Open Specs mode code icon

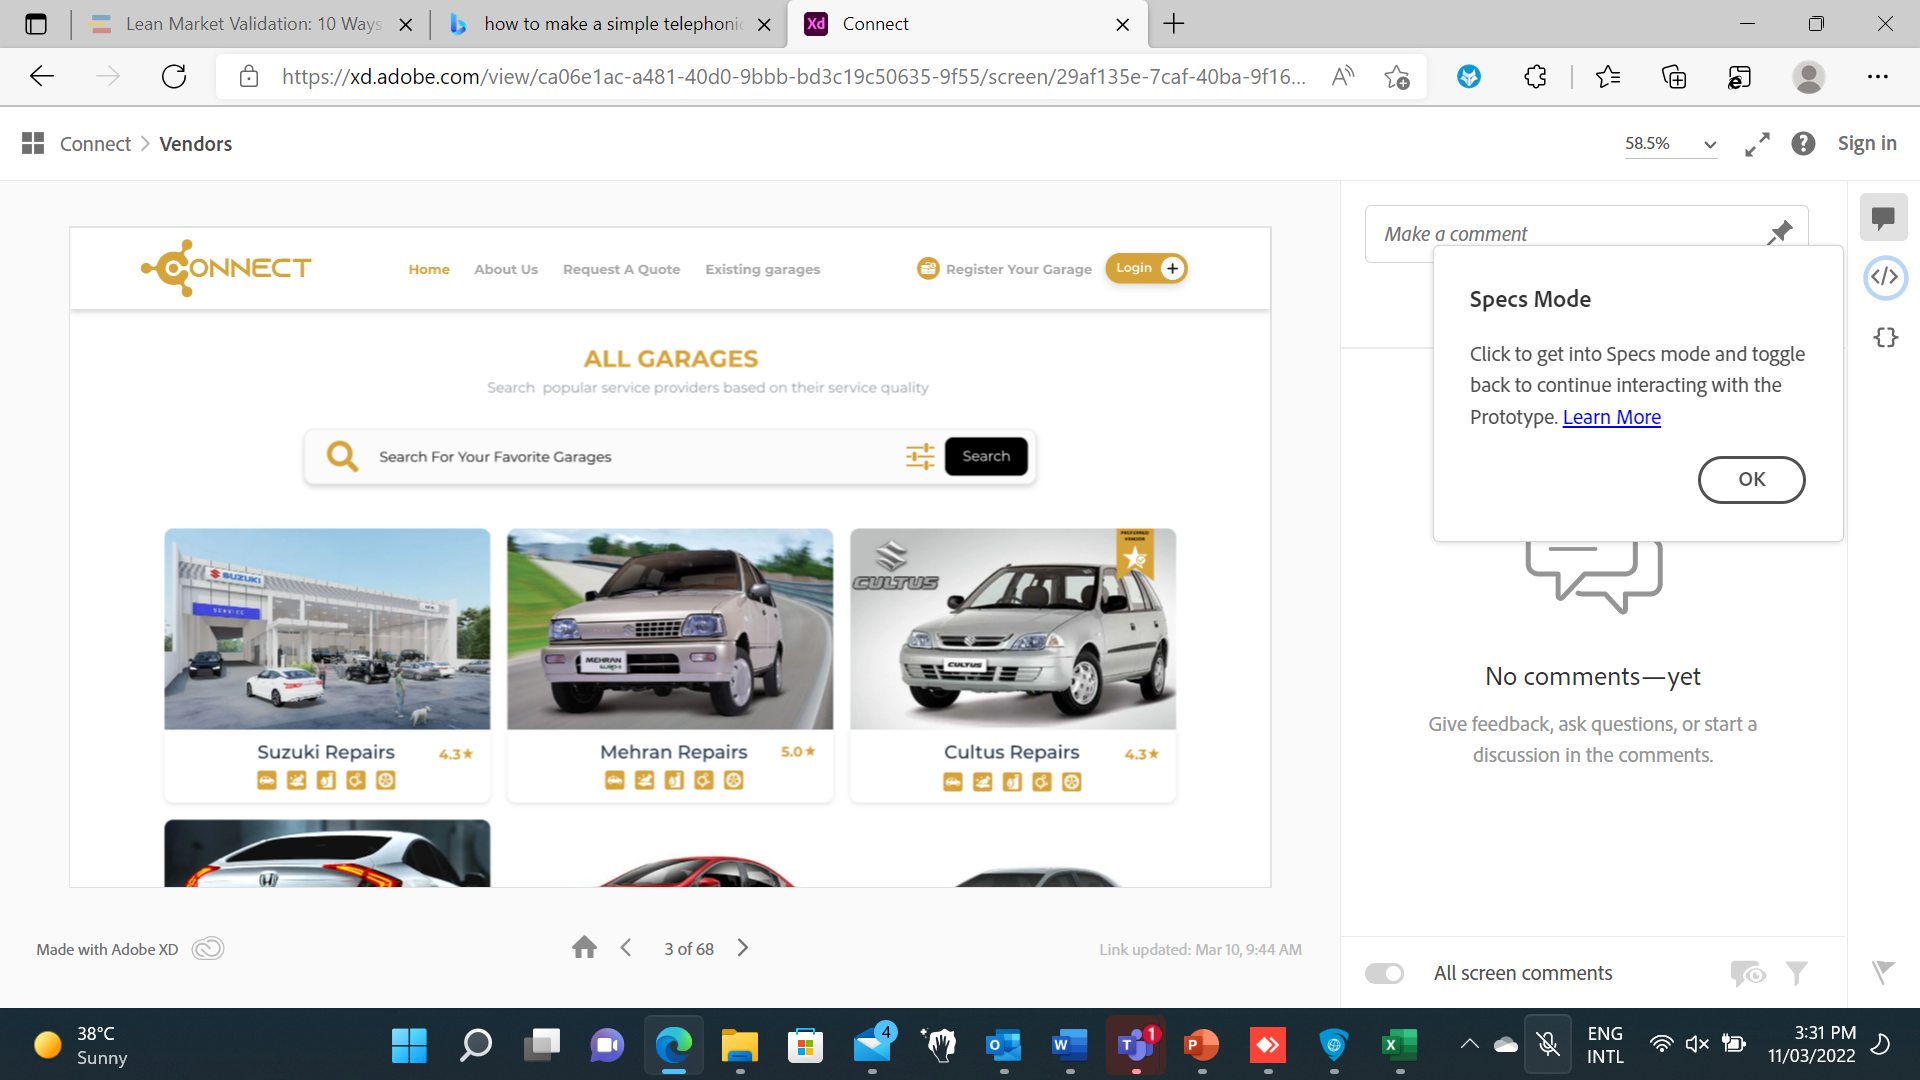[x=1885, y=277]
